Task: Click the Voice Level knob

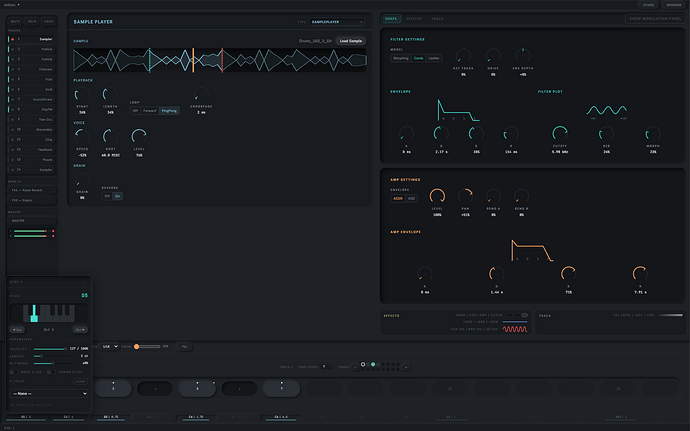Action: pyautogui.click(x=139, y=136)
